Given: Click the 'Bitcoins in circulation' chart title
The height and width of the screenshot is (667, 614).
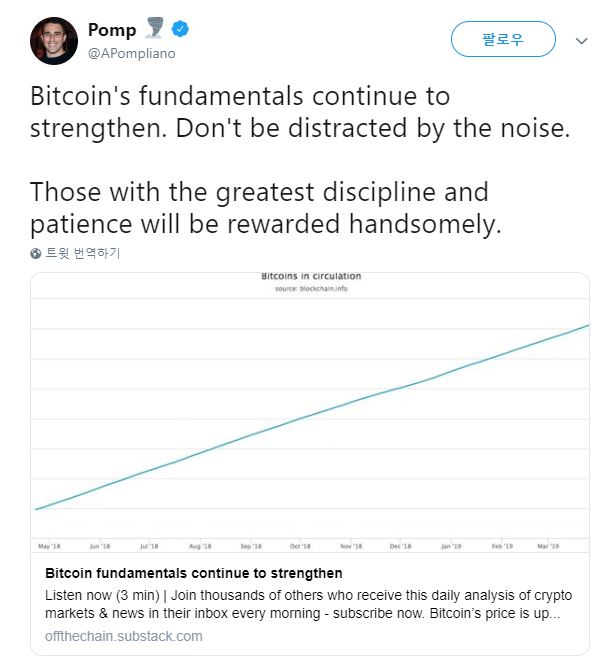Looking at the screenshot, I should click(x=311, y=276).
